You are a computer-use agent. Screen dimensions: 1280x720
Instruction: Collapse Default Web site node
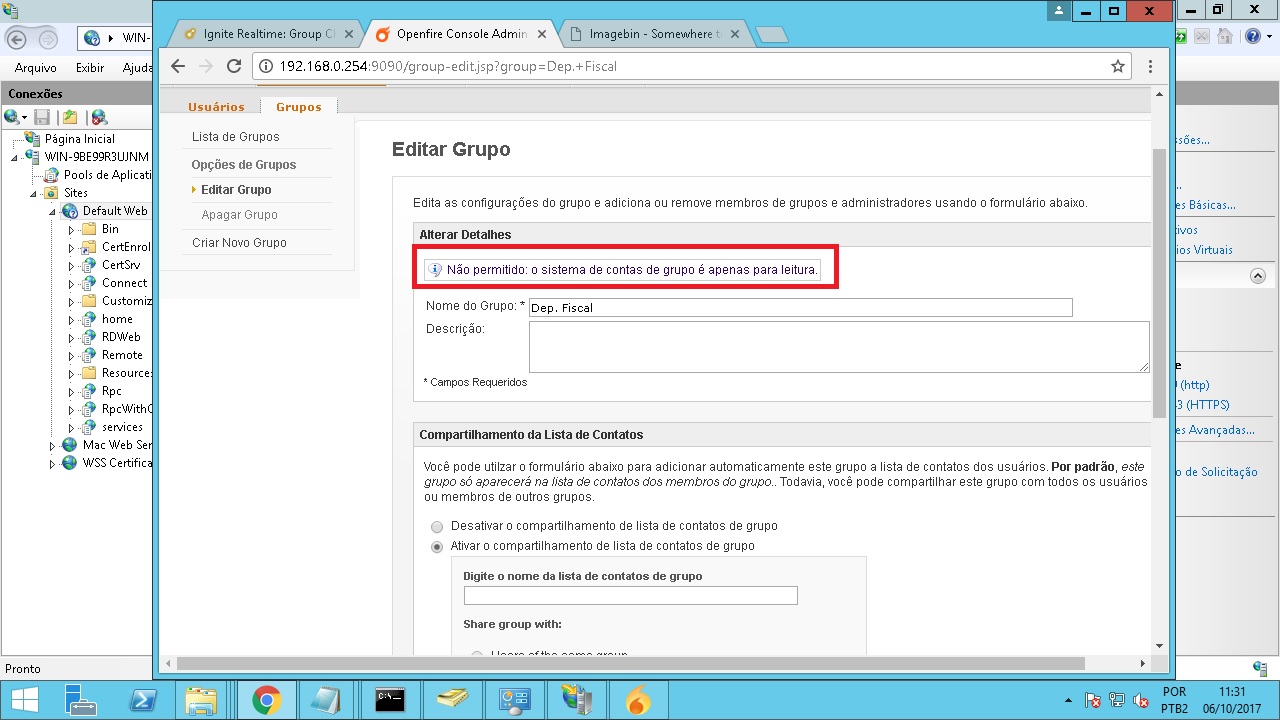click(x=52, y=211)
